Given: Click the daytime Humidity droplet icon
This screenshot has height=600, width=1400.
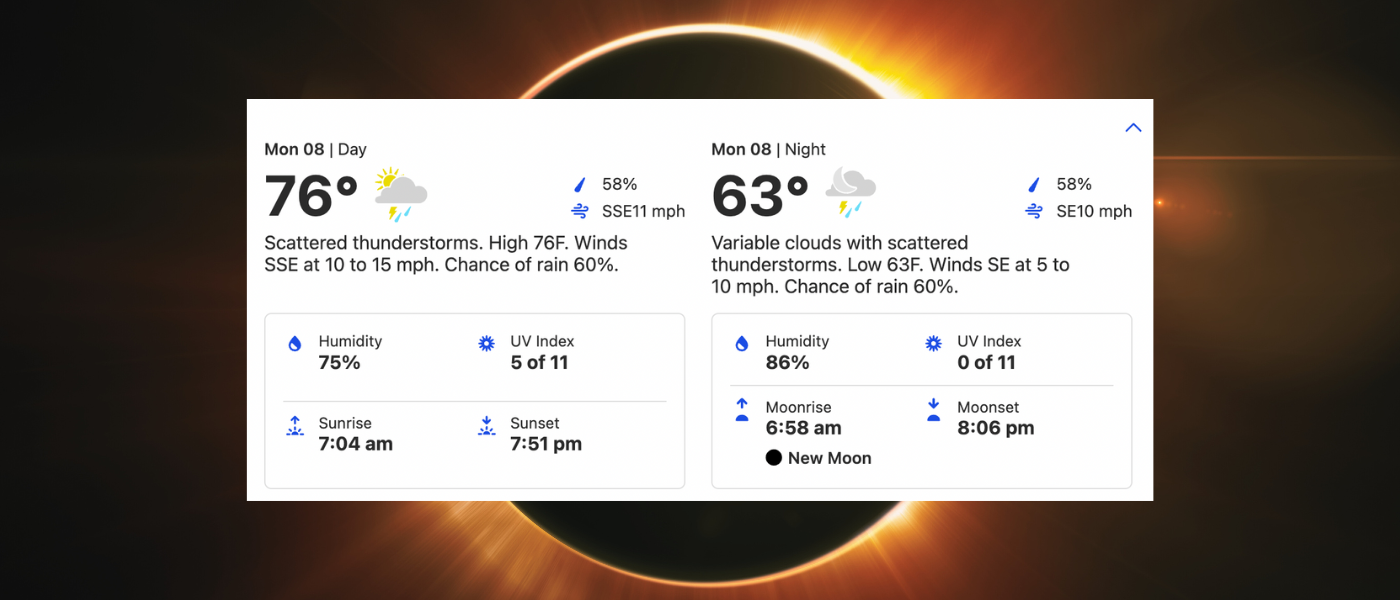Looking at the screenshot, I should pyautogui.click(x=295, y=343).
